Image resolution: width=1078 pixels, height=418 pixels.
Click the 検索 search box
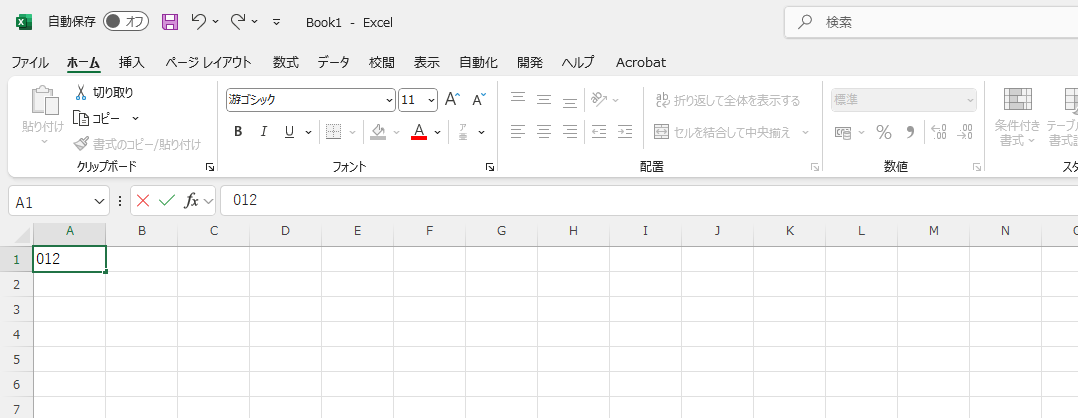[930, 22]
